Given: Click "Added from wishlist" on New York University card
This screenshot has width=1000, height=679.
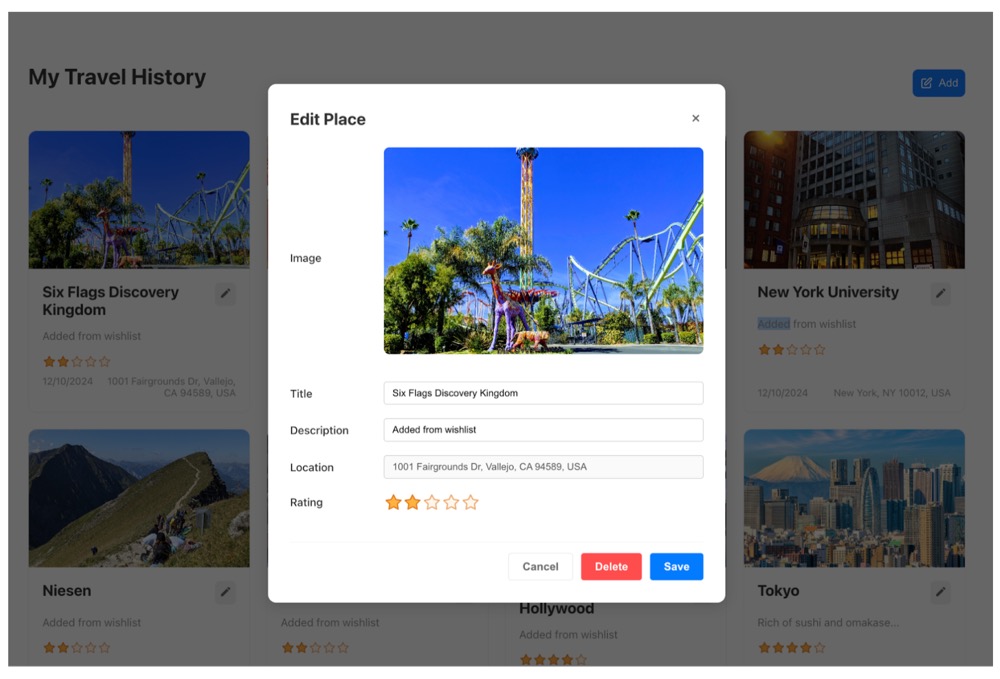Looking at the screenshot, I should [807, 324].
